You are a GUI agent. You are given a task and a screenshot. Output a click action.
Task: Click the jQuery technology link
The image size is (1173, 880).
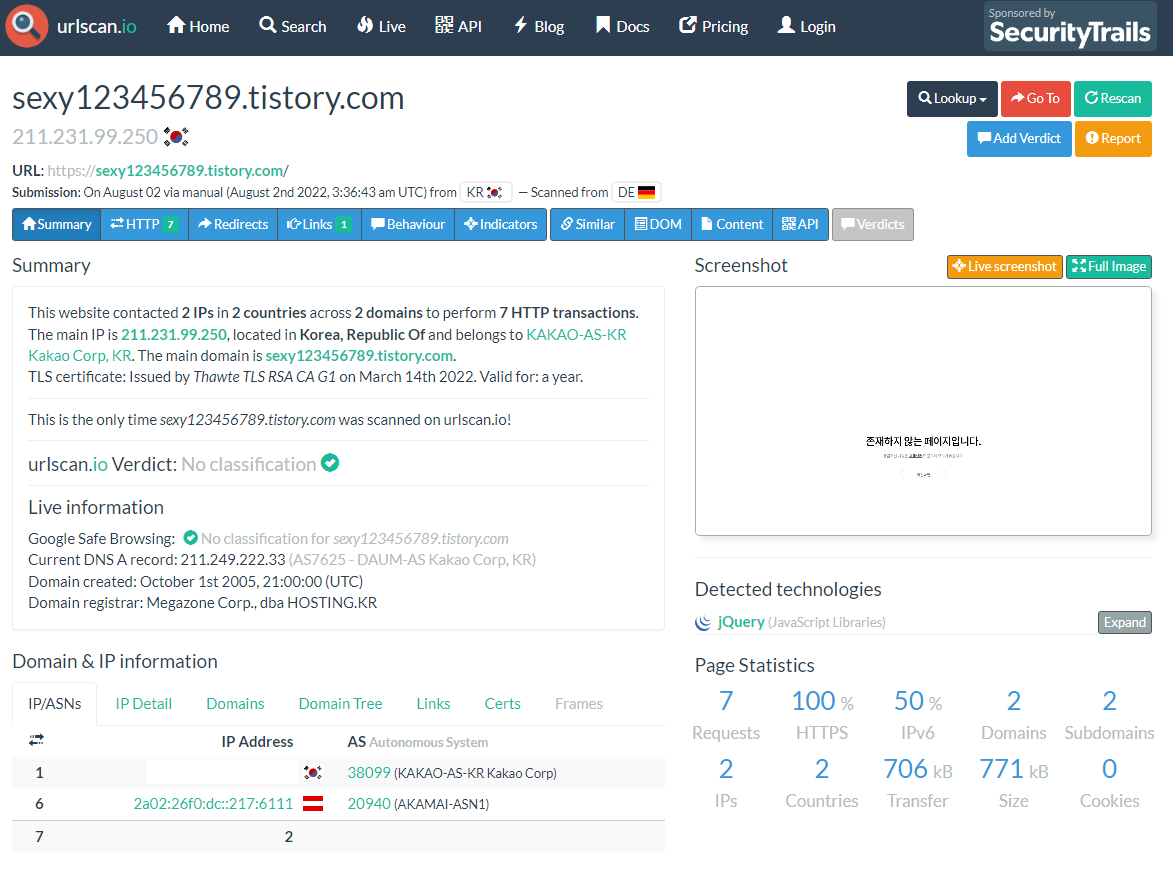click(x=741, y=622)
